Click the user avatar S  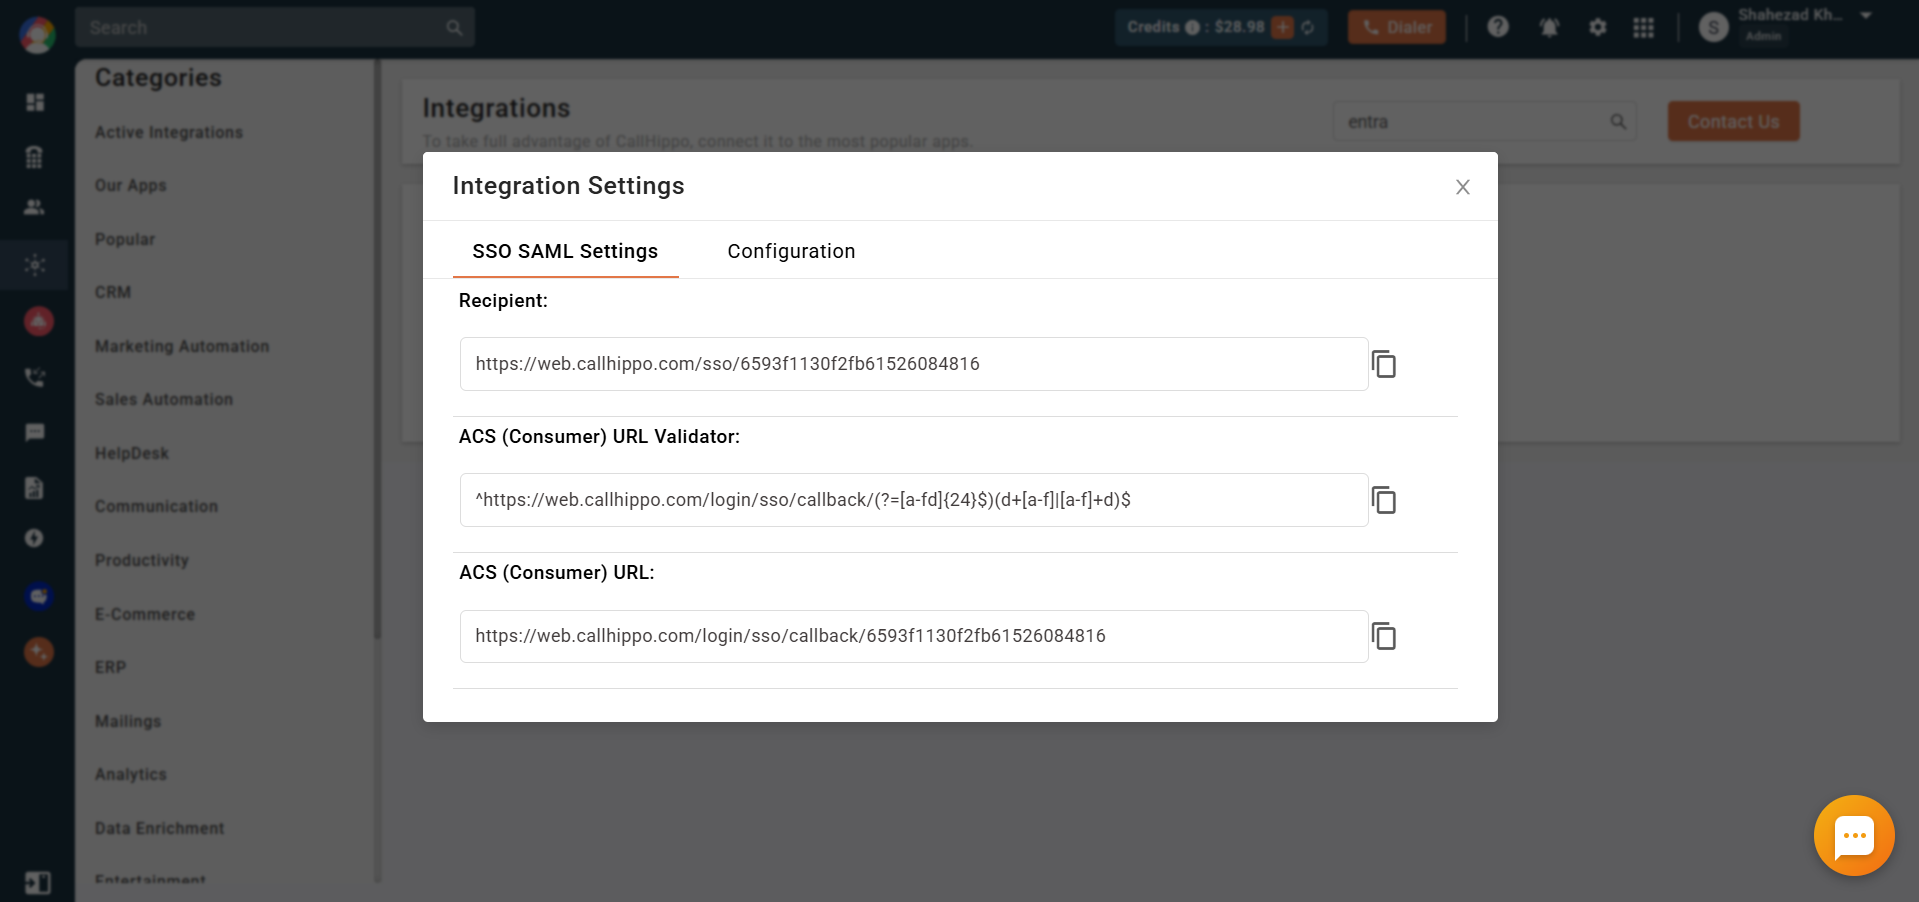(1713, 27)
